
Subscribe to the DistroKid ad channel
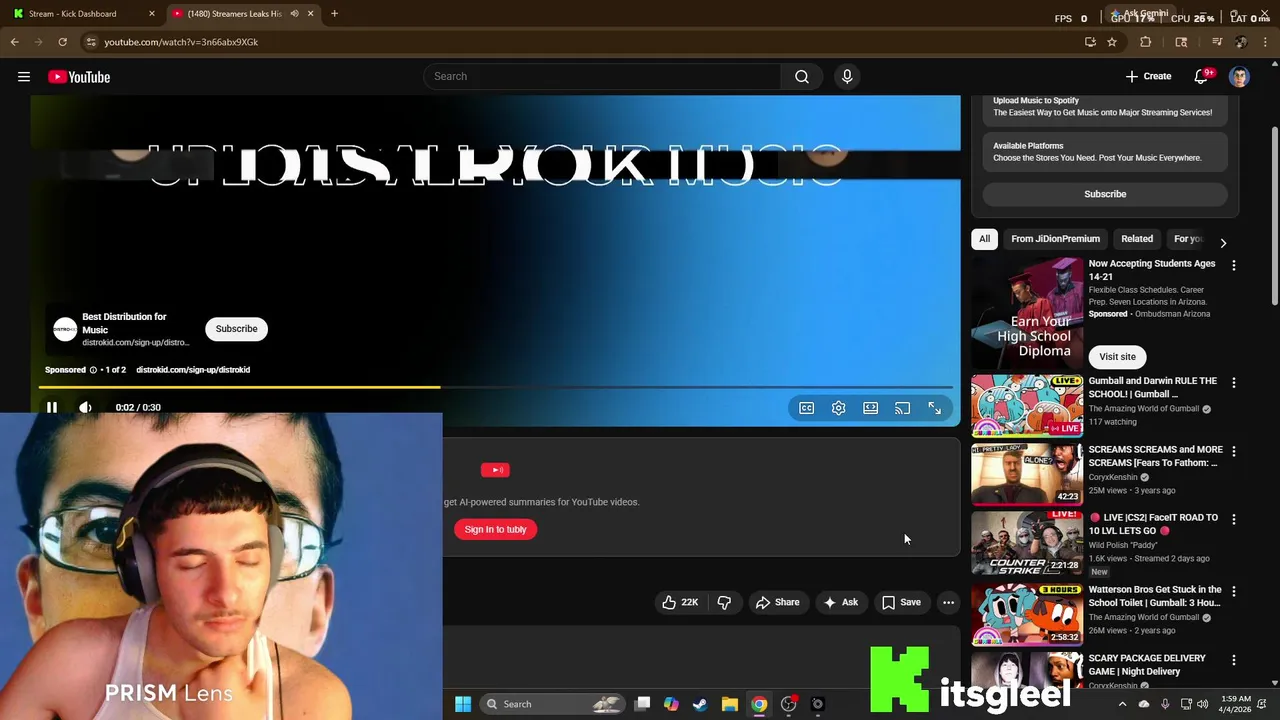pyautogui.click(x=237, y=329)
